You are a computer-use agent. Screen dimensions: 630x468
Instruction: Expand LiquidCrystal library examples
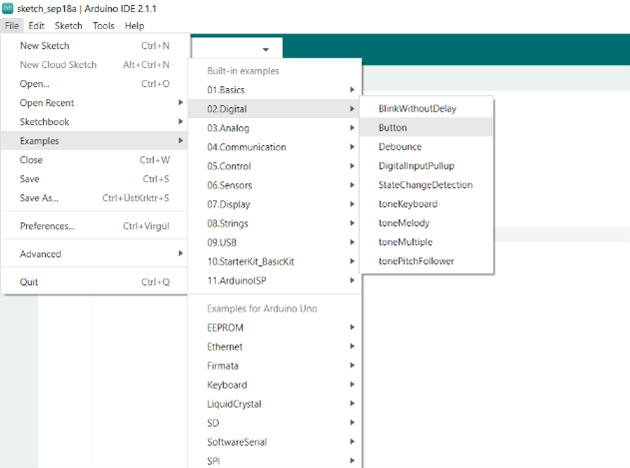click(275, 404)
